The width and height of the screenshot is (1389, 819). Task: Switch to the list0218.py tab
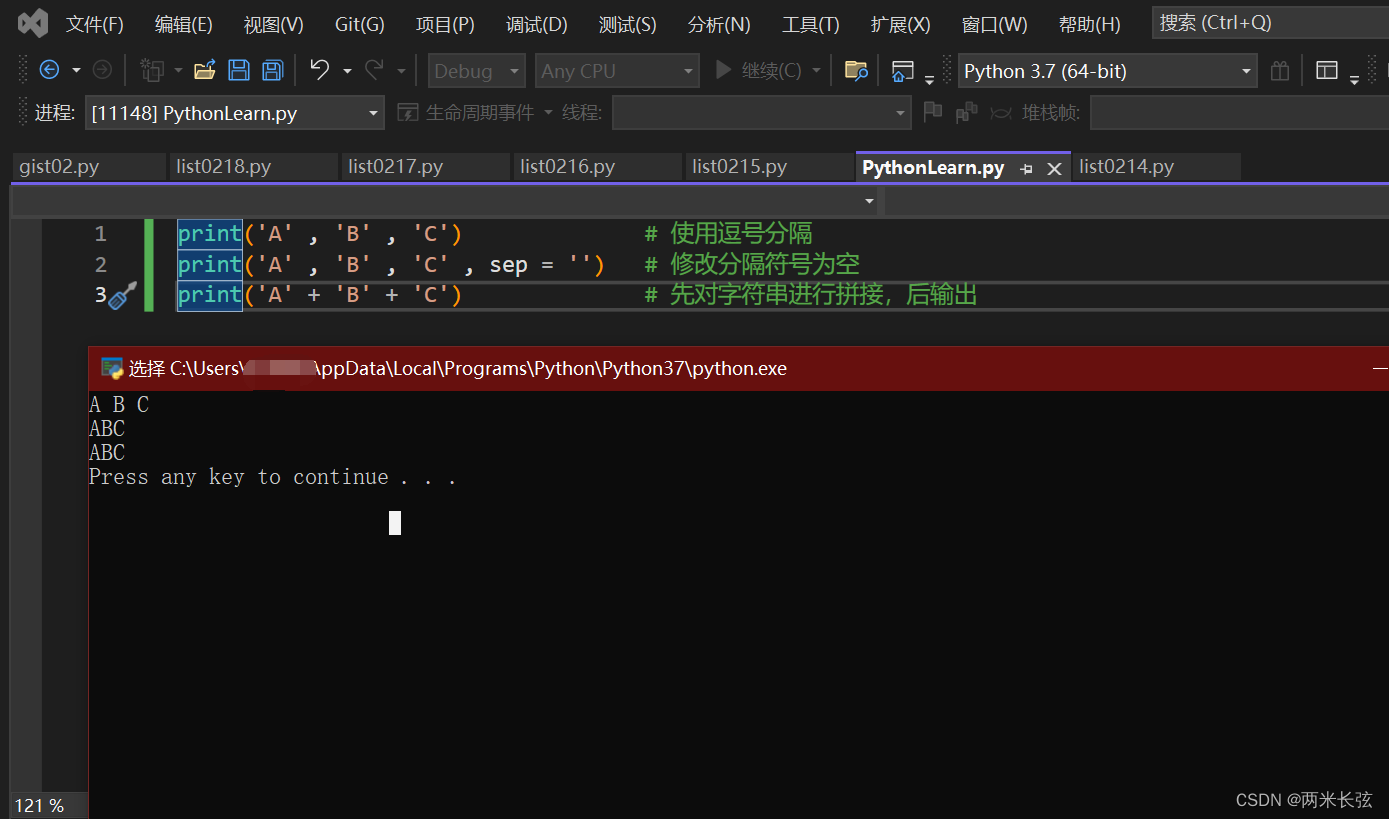253,167
